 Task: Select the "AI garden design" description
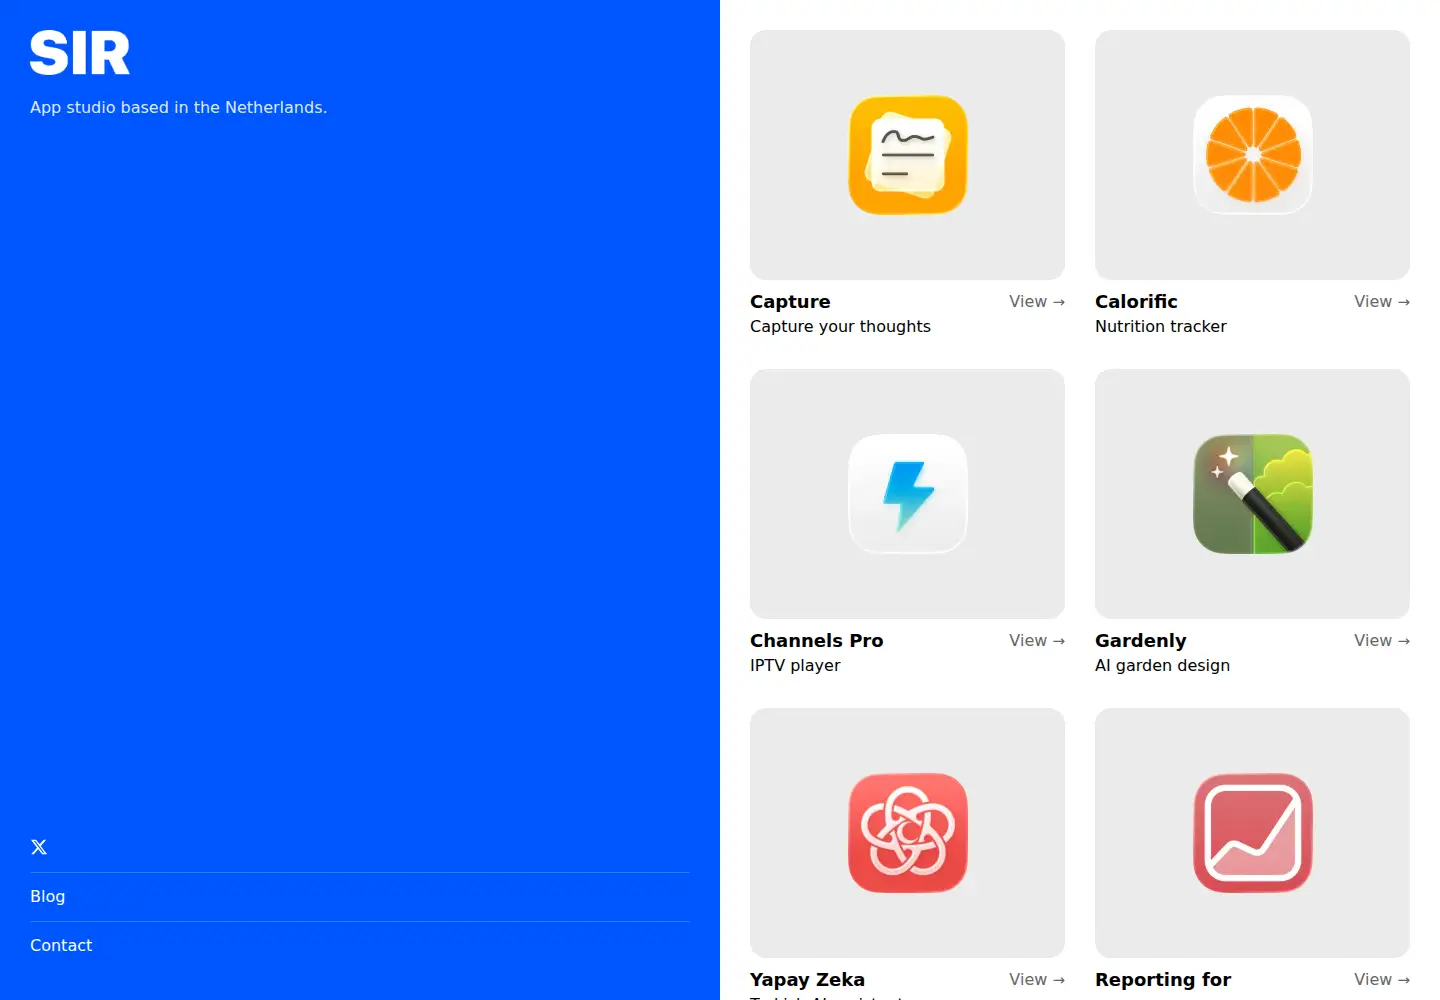(1163, 665)
